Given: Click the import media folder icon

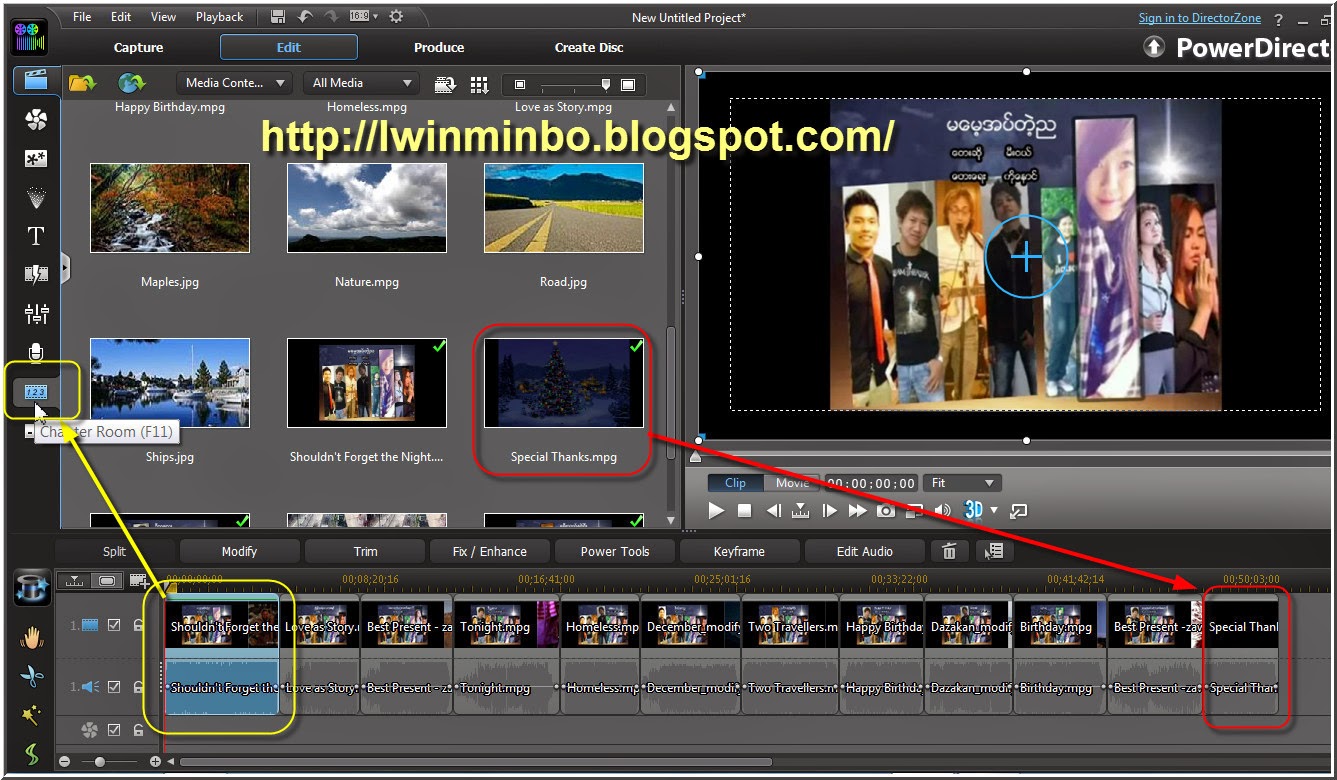Looking at the screenshot, I should coord(82,83).
